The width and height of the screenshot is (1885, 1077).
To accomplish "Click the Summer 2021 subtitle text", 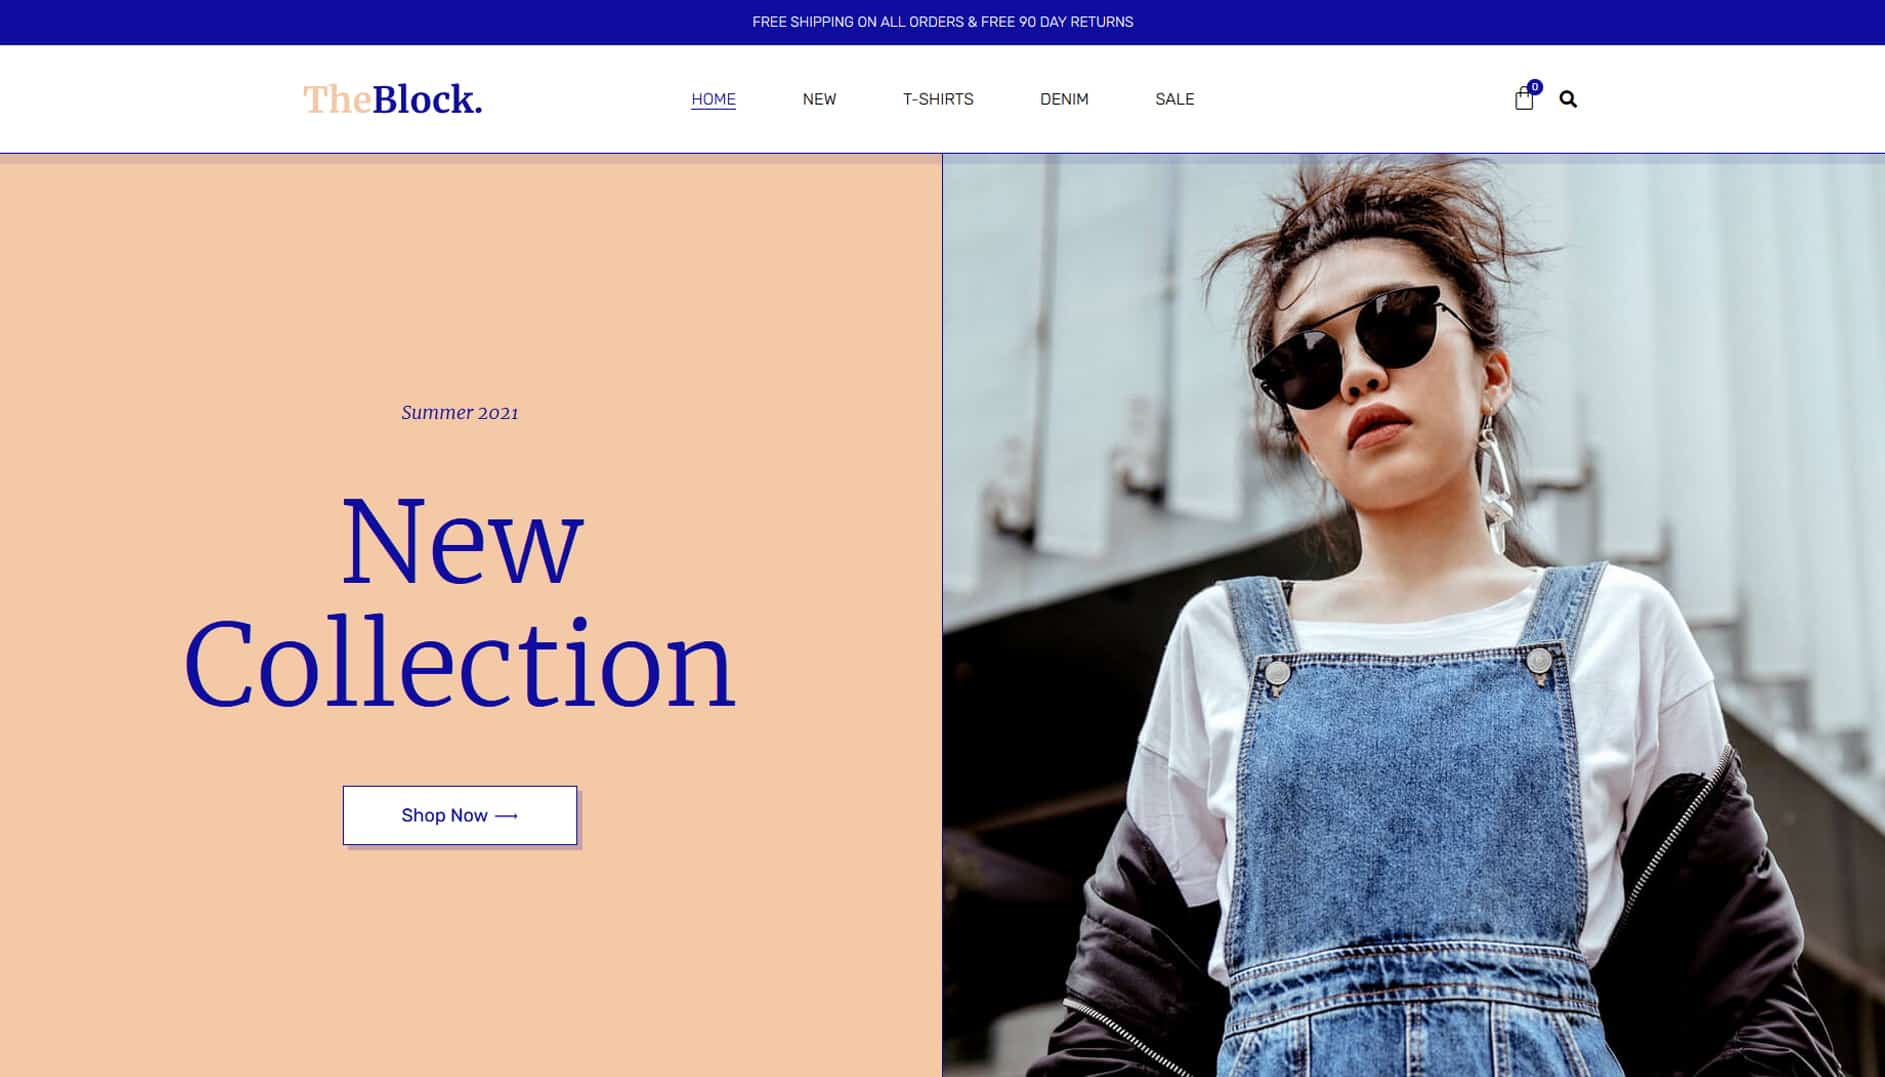I will pyautogui.click(x=460, y=412).
